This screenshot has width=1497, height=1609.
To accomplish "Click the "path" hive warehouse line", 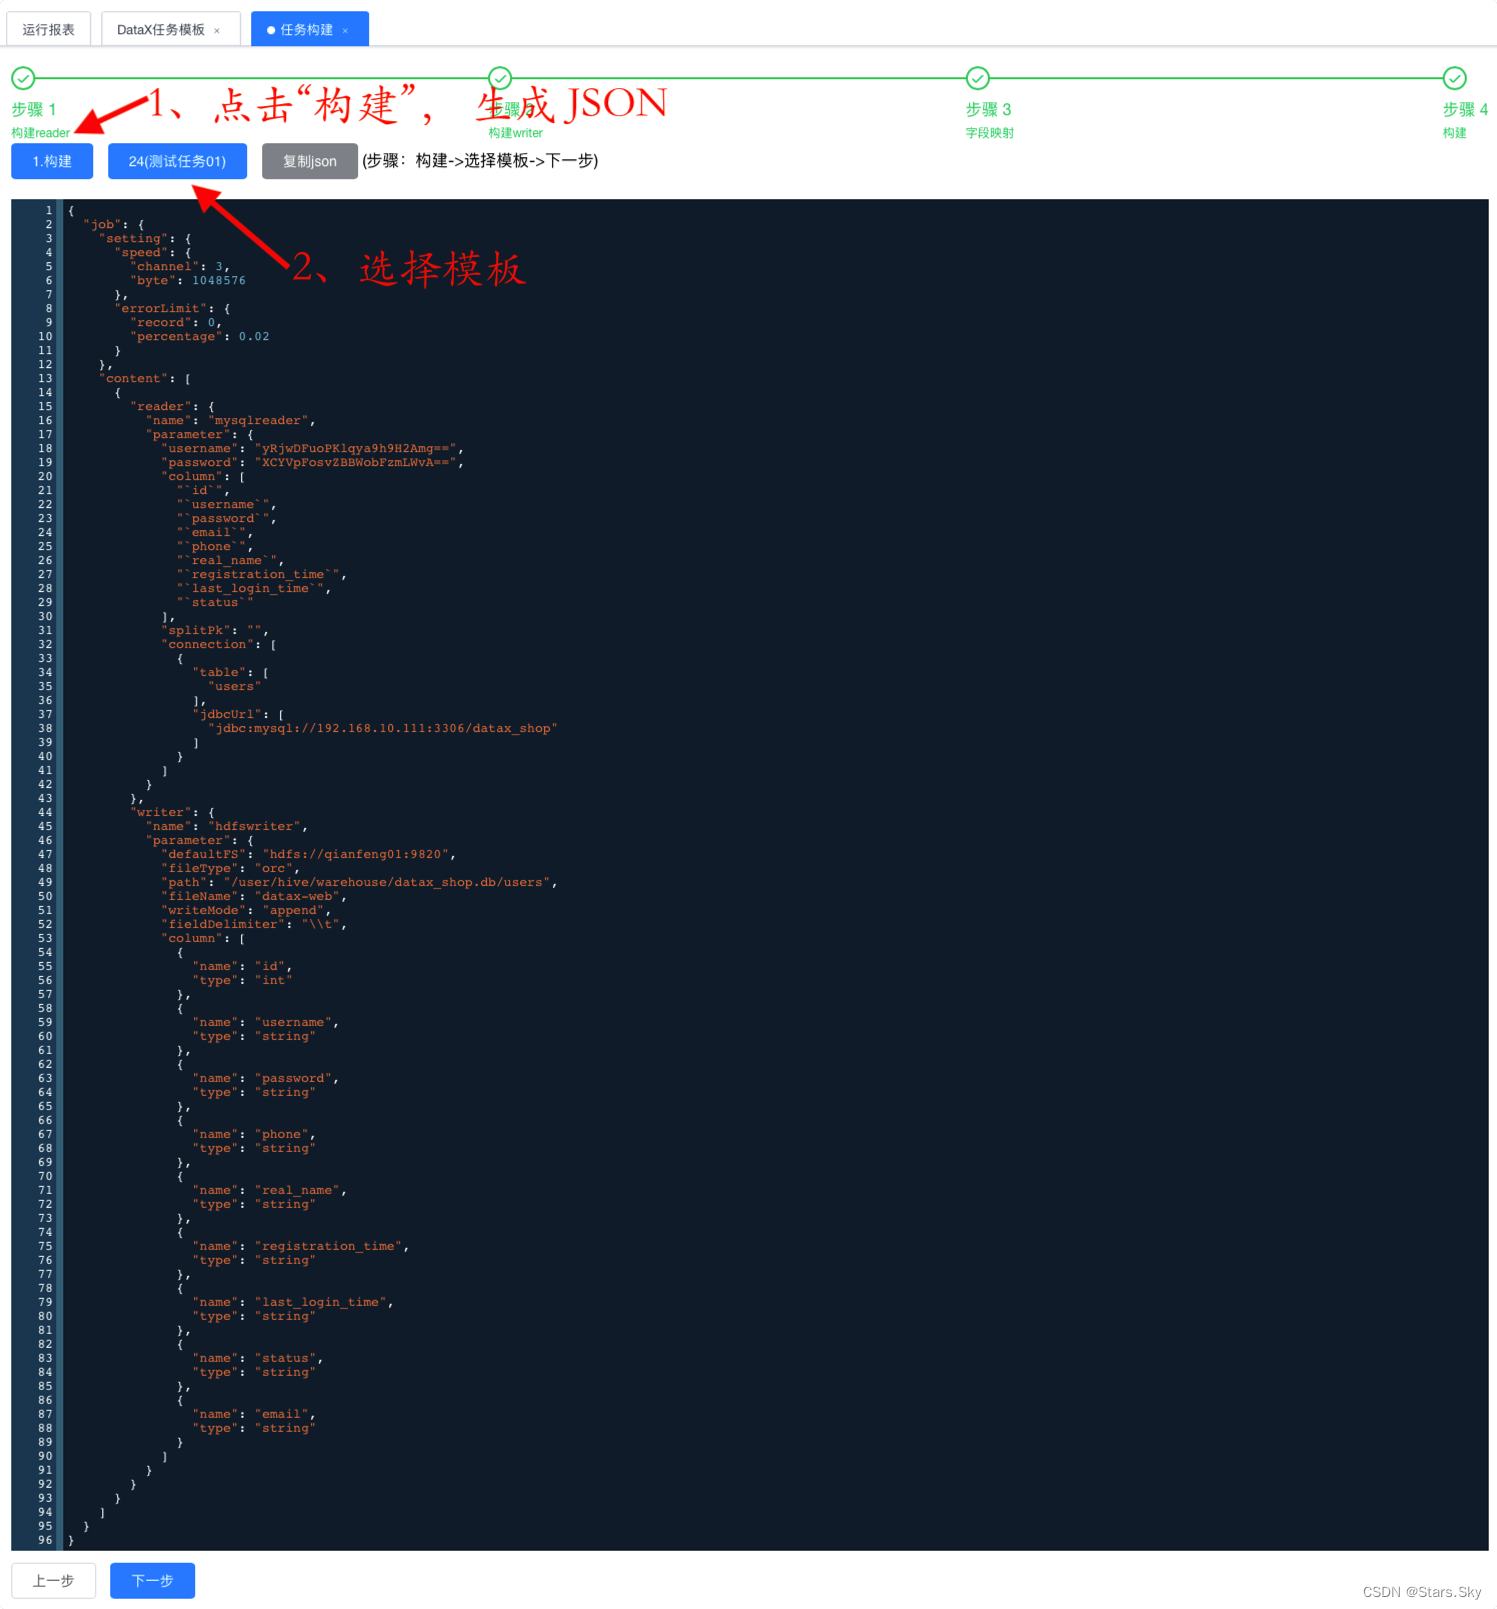I will point(360,882).
